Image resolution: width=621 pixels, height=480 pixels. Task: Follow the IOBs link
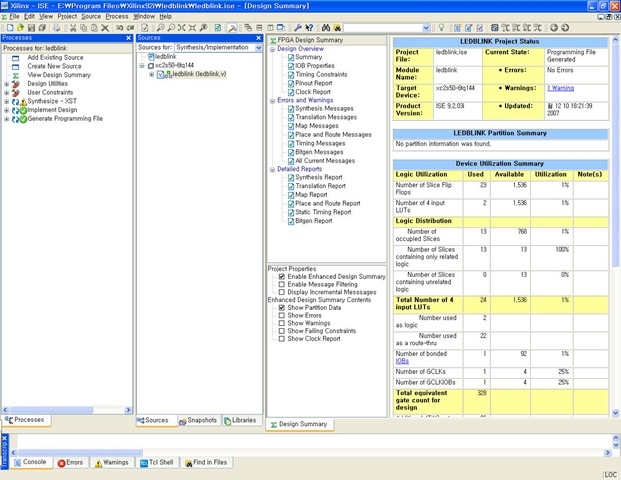coord(402,361)
